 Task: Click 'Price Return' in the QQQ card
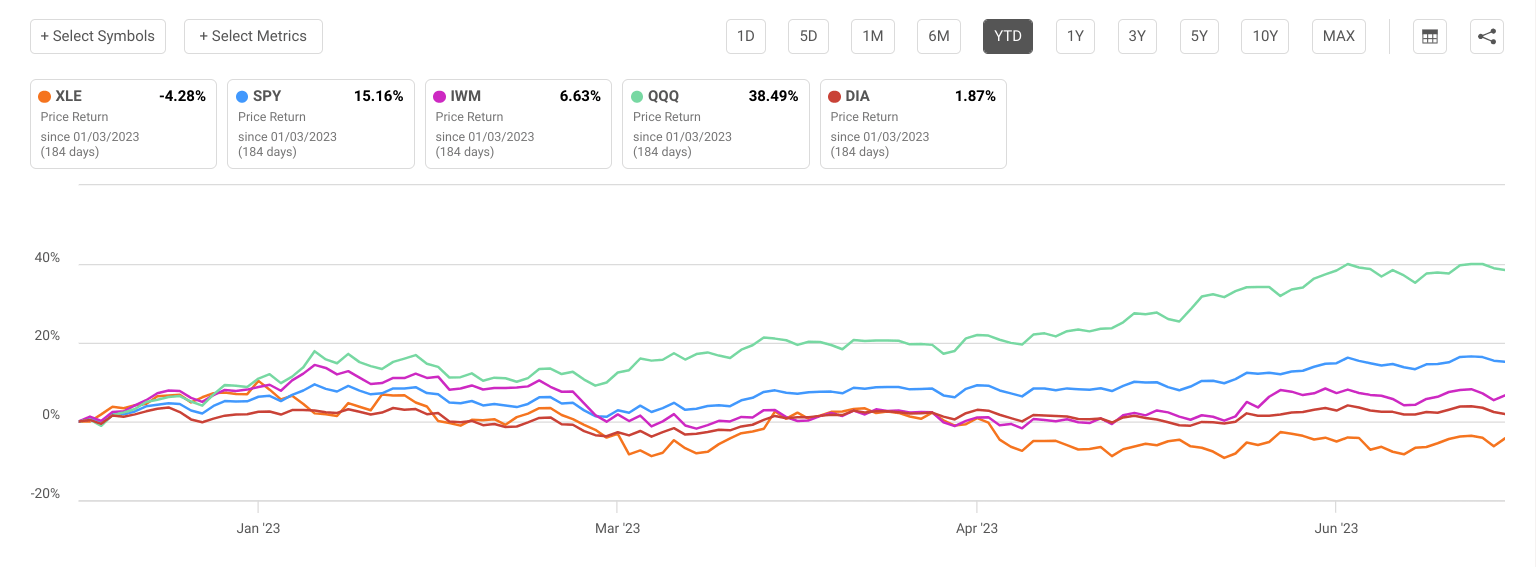coord(666,117)
